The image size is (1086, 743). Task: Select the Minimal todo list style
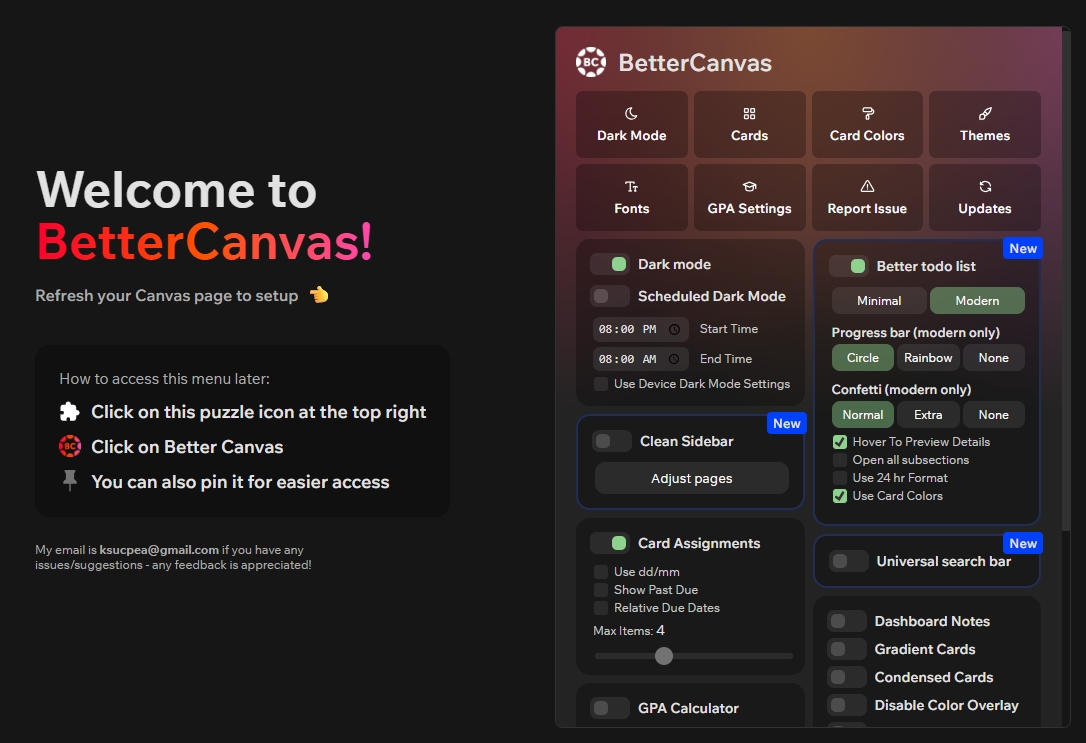point(879,301)
